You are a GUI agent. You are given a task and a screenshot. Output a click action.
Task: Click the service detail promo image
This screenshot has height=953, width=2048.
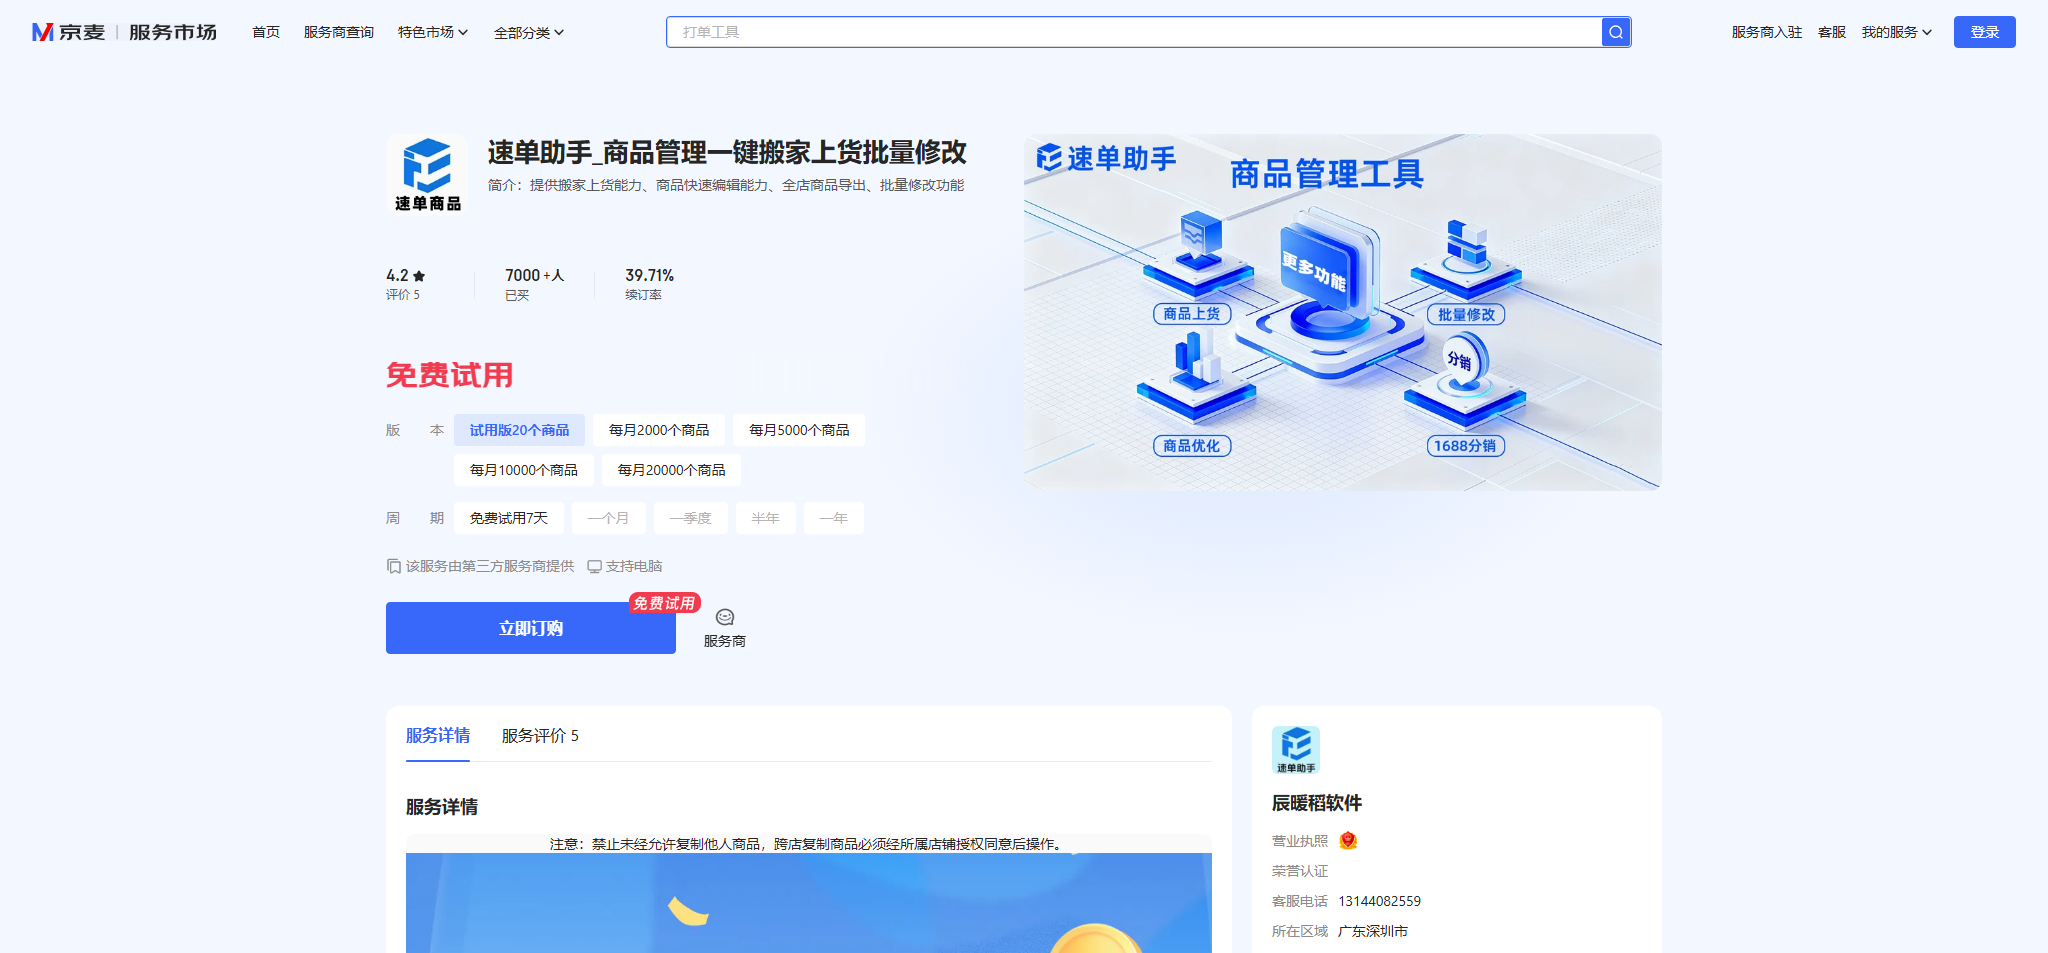pyautogui.click(x=809, y=903)
